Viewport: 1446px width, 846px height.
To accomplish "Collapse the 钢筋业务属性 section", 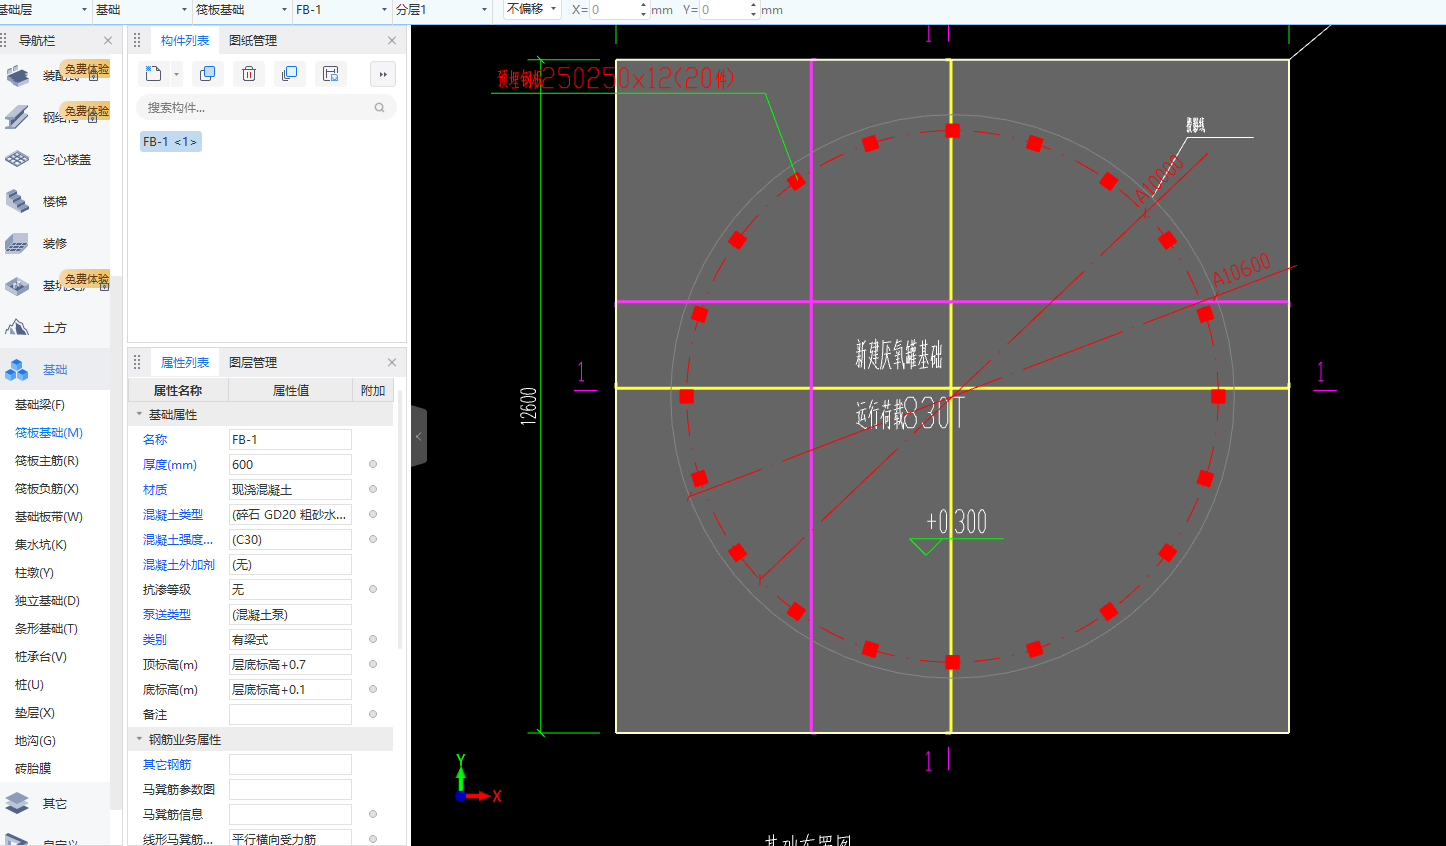I will click(x=139, y=739).
